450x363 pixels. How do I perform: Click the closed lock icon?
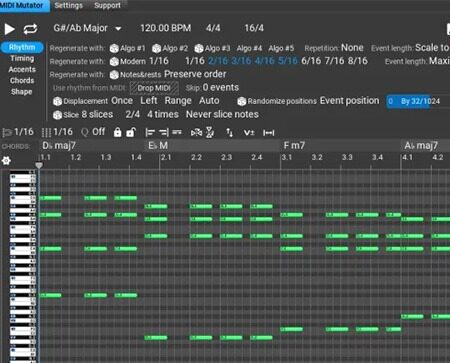[117, 133]
